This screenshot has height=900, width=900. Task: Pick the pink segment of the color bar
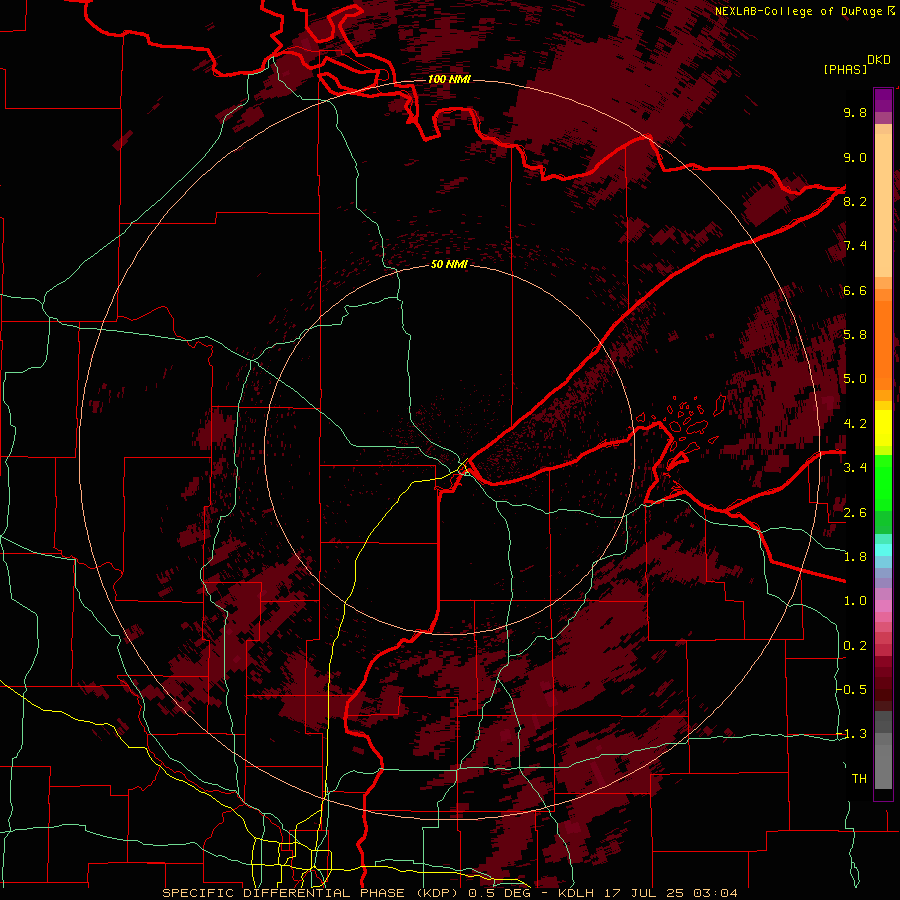point(883,606)
